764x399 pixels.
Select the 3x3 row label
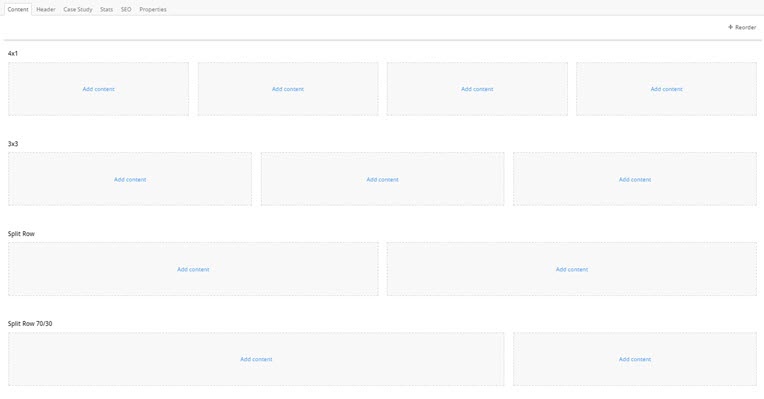click(x=13, y=144)
